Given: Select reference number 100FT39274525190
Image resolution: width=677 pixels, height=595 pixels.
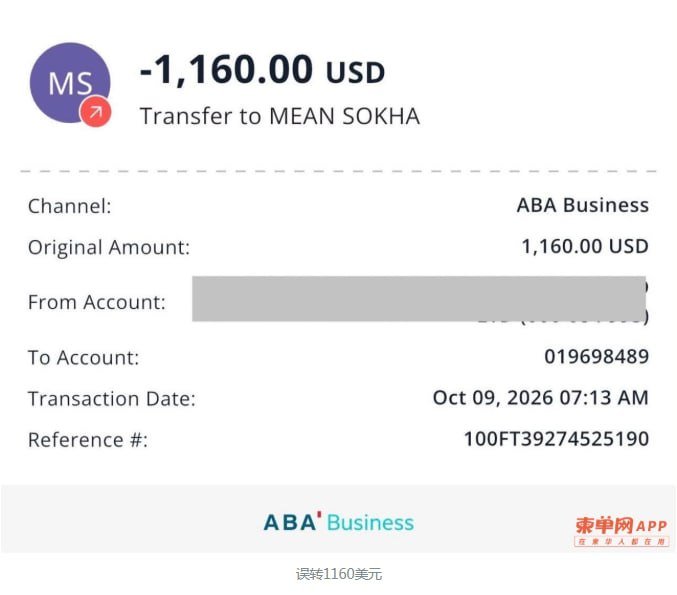Looking at the screenshot, I should click(556, 439).
